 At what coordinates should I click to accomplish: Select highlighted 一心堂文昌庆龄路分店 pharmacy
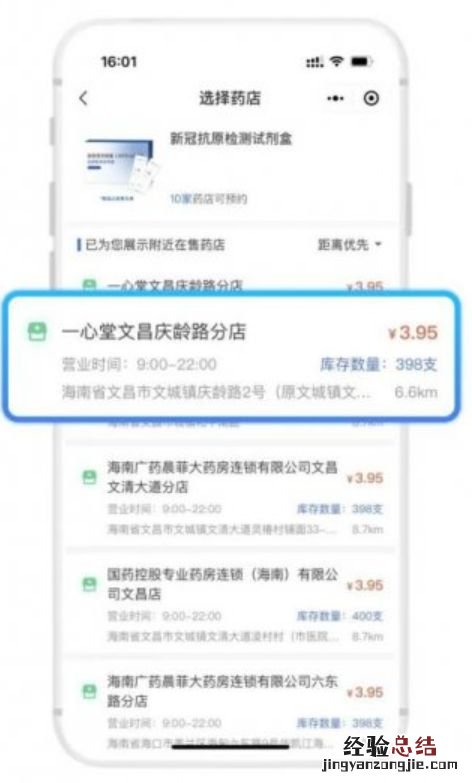(231, 357)
